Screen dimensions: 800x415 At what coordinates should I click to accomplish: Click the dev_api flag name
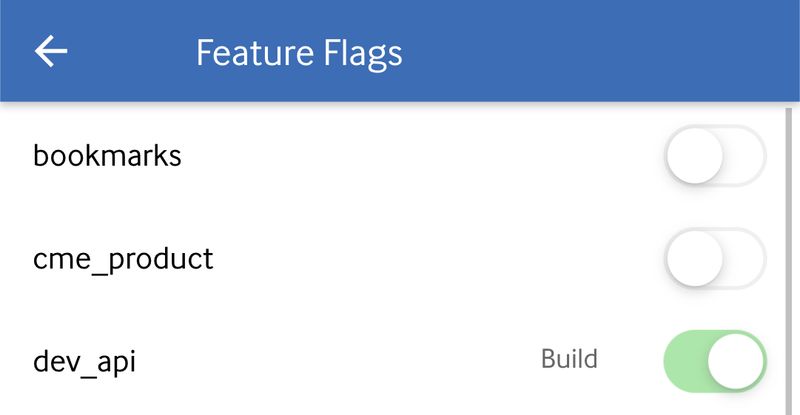point(84,361)
